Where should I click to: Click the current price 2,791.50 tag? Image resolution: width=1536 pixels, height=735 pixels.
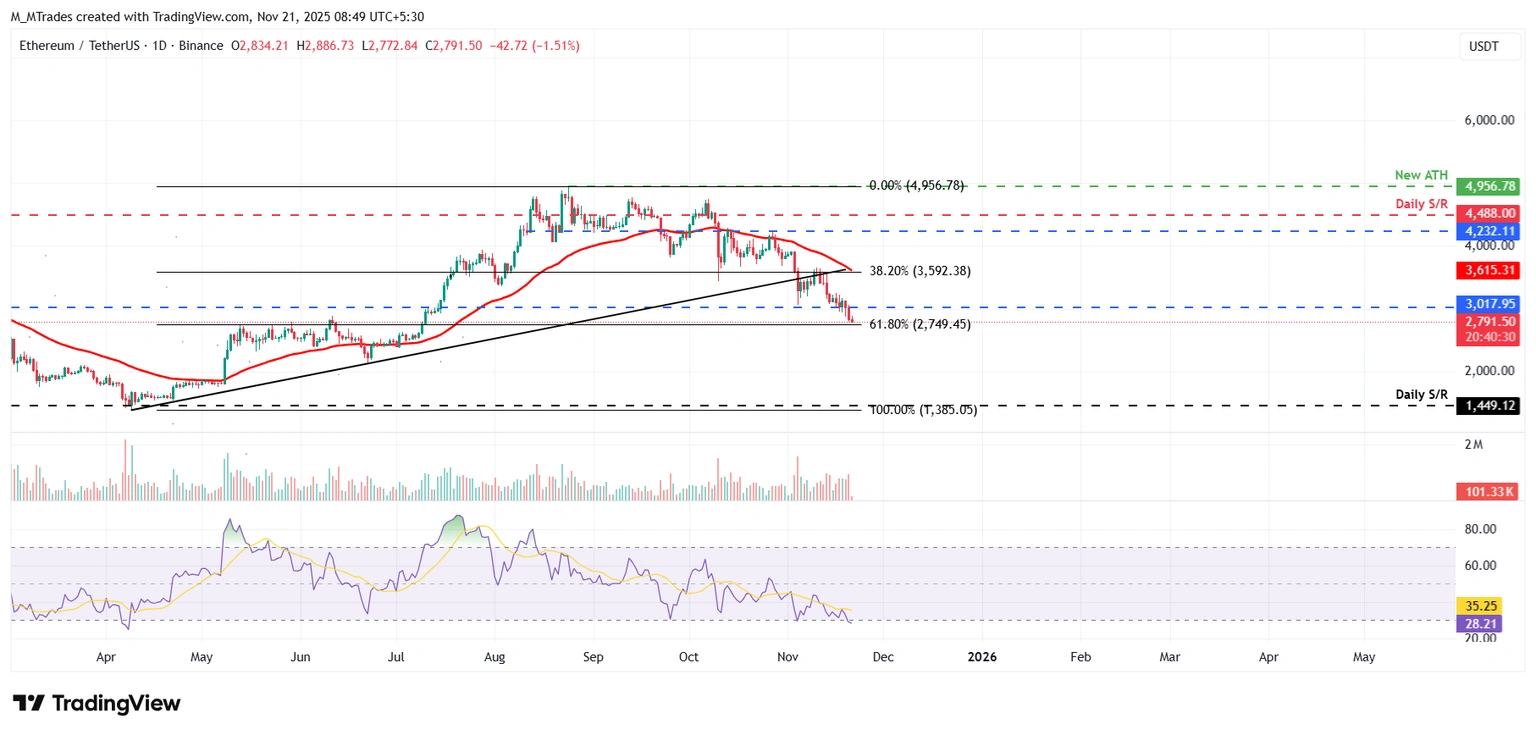pyautogui.click(x=1489, y=322)
